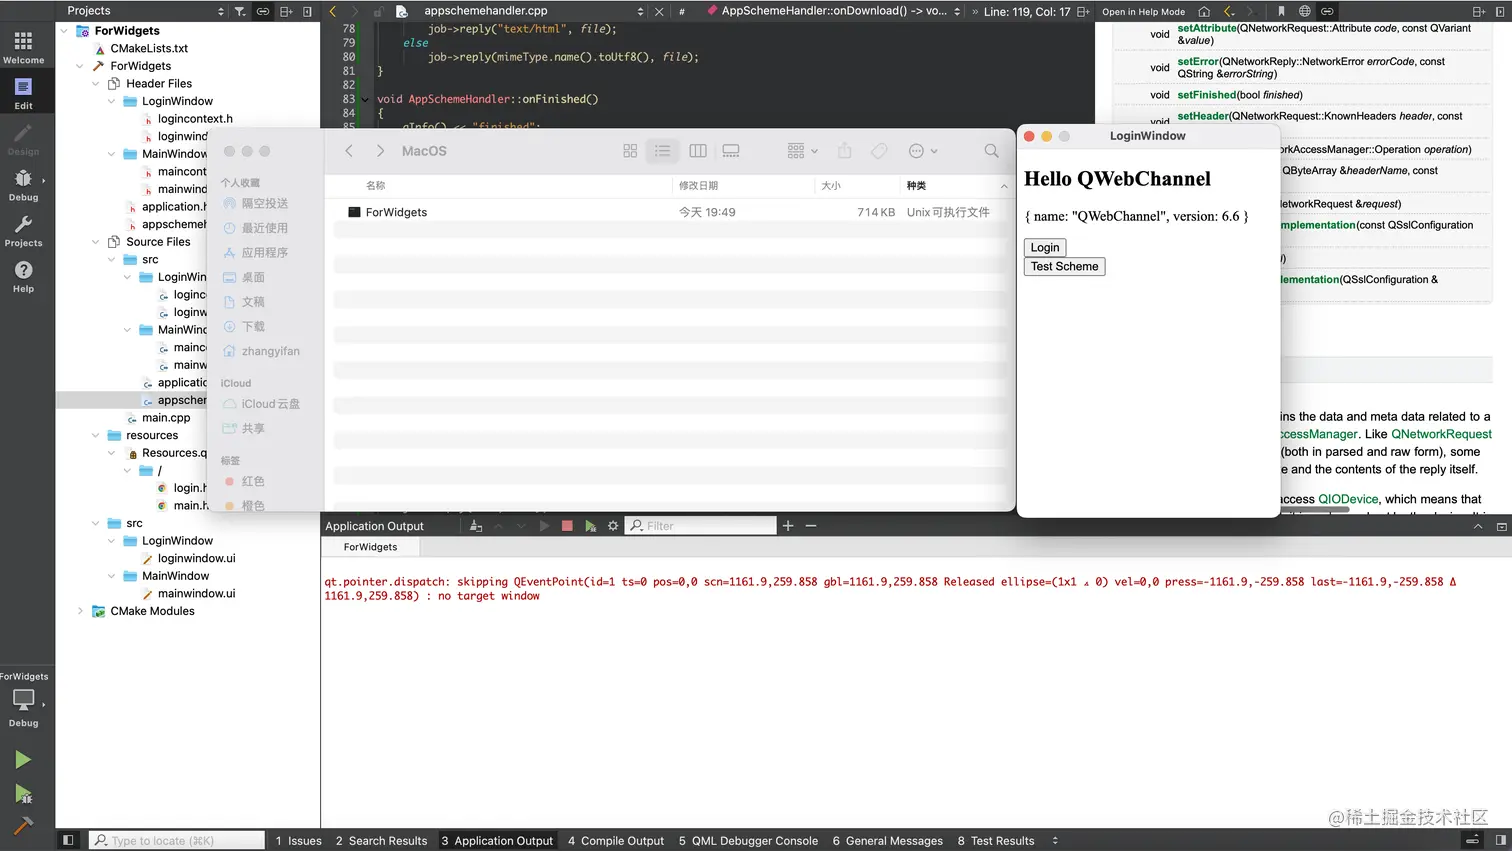This screenshot has width=1512, height=851.
Task: Open Finder's group-by dropdown
Action: pos(800,150)
